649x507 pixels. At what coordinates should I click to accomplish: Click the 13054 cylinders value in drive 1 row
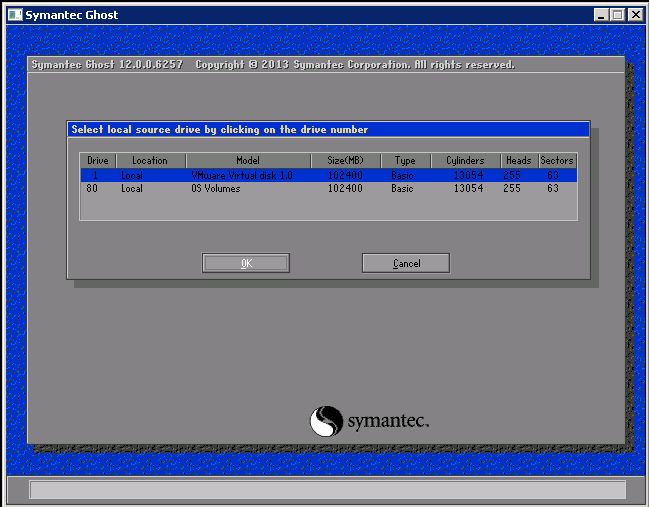[x=469, y=175]
